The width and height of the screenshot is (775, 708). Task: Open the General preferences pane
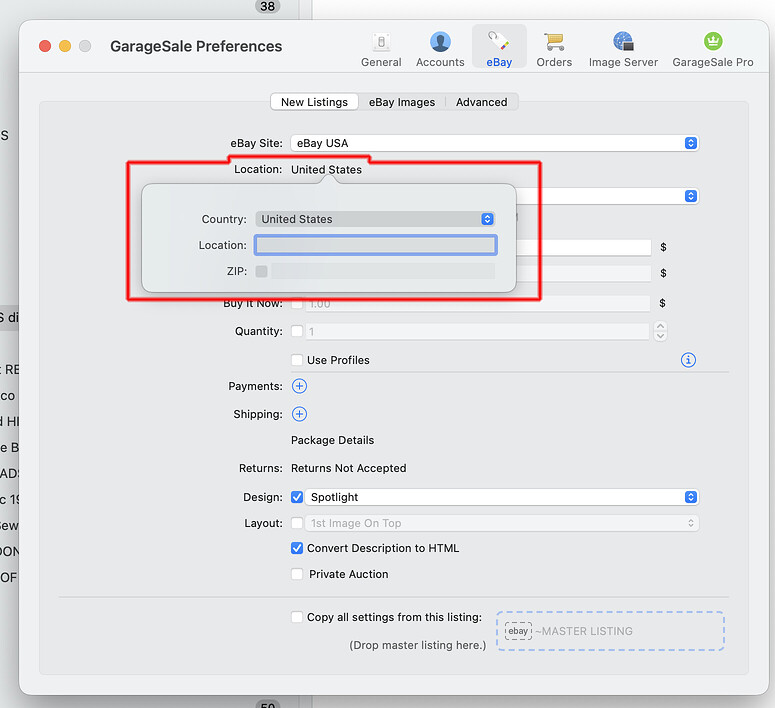[381, 49]
